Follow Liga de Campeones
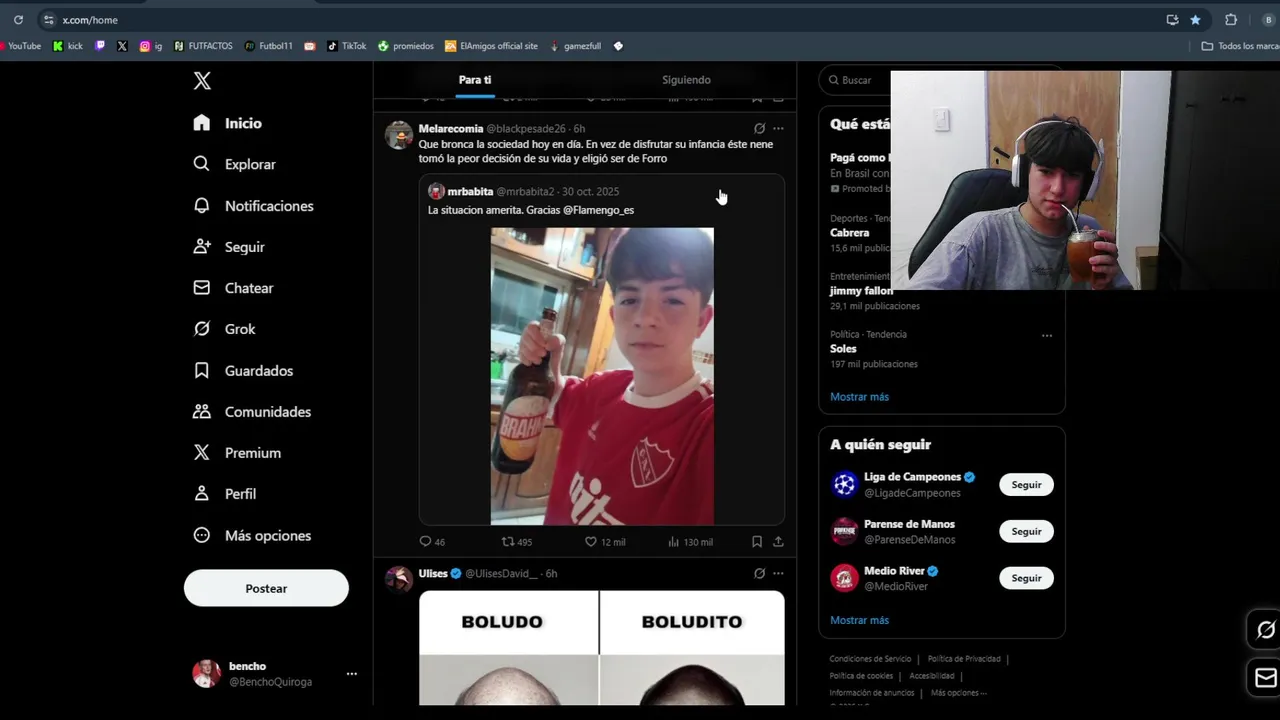 tap(1026, 485)
